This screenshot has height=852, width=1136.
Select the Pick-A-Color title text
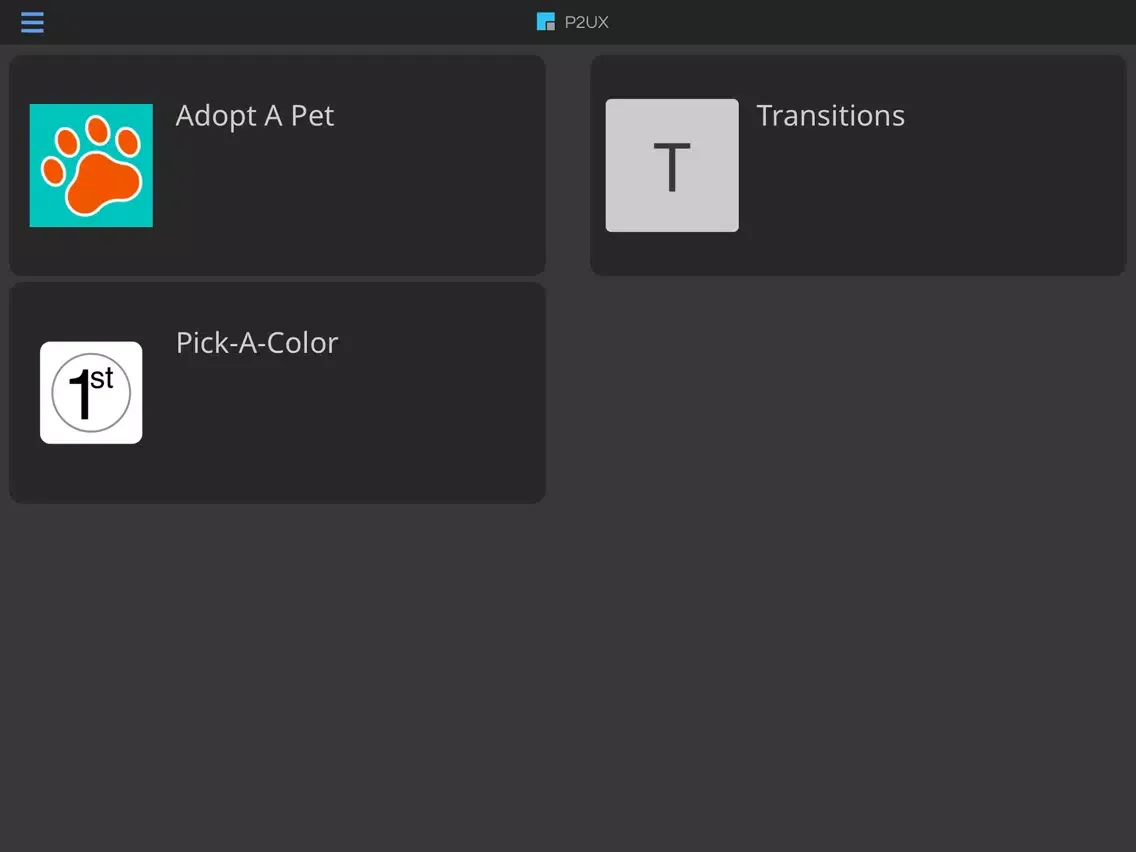tap(257, 343)
